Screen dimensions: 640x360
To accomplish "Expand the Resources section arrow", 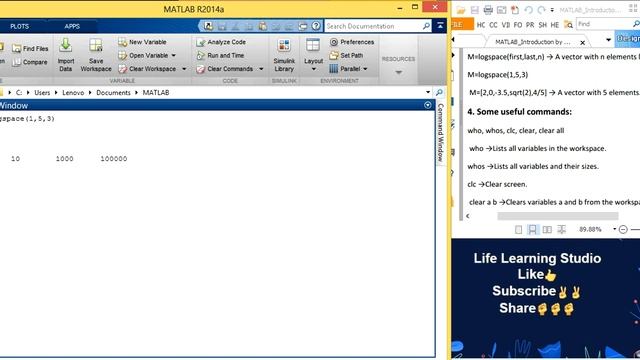I will (x=398, y=72).
